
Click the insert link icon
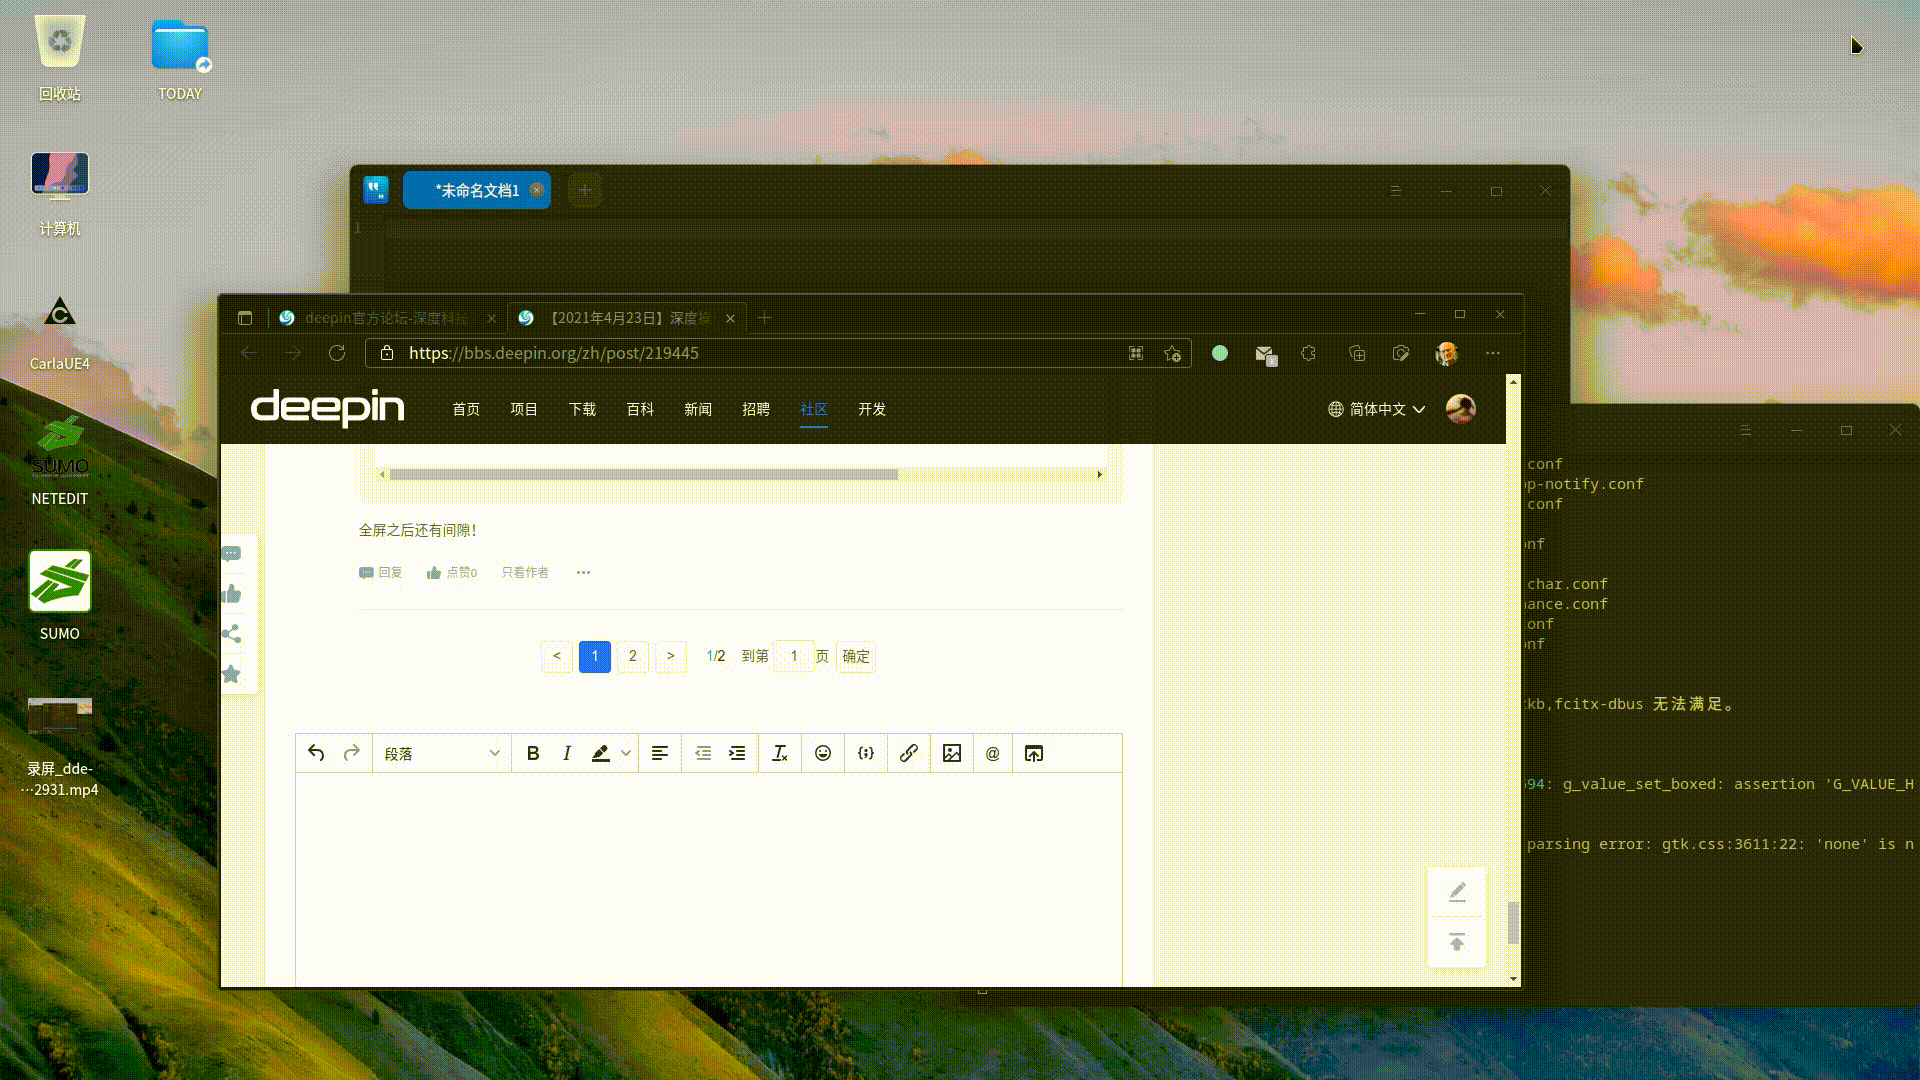pyautogui.click(x=908, y=753)
